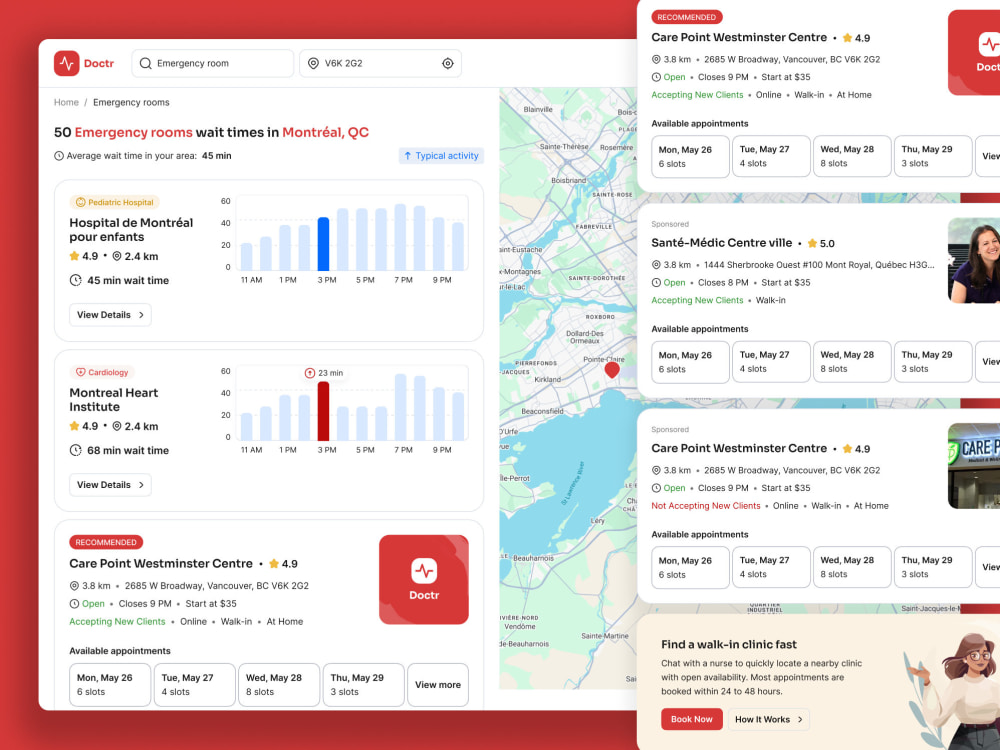The width and height of the screenshot is (1000, 750).
Task: Select Thu, May 29 in lower sponsored card
Action: click(933, 567)
